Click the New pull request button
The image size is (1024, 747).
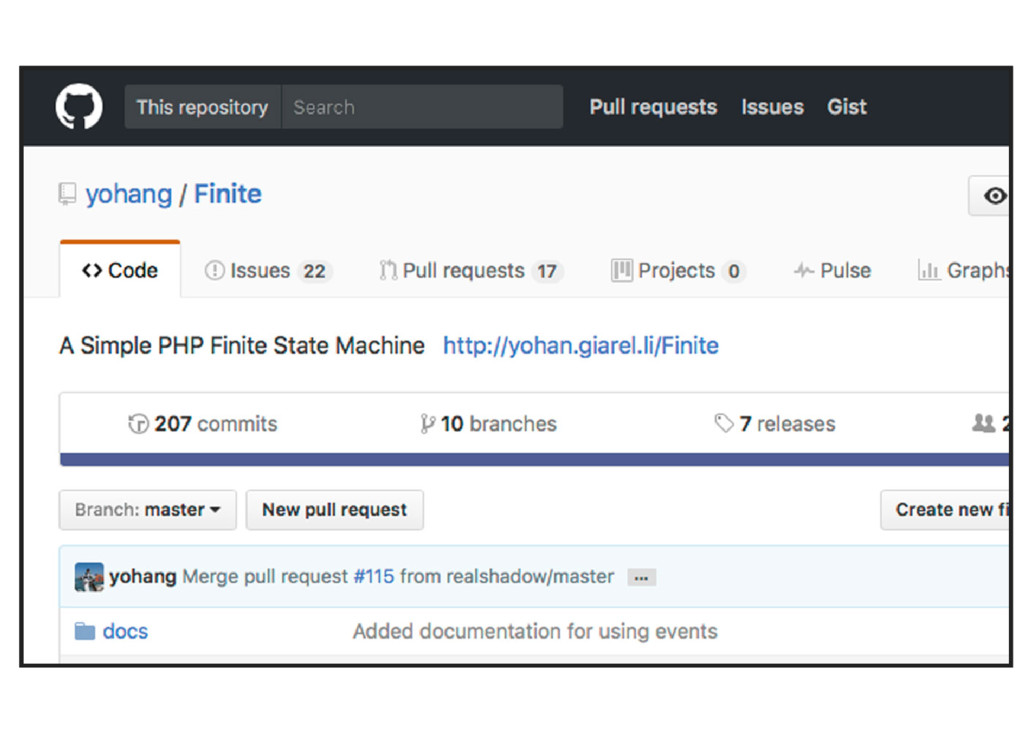[334, 510]
